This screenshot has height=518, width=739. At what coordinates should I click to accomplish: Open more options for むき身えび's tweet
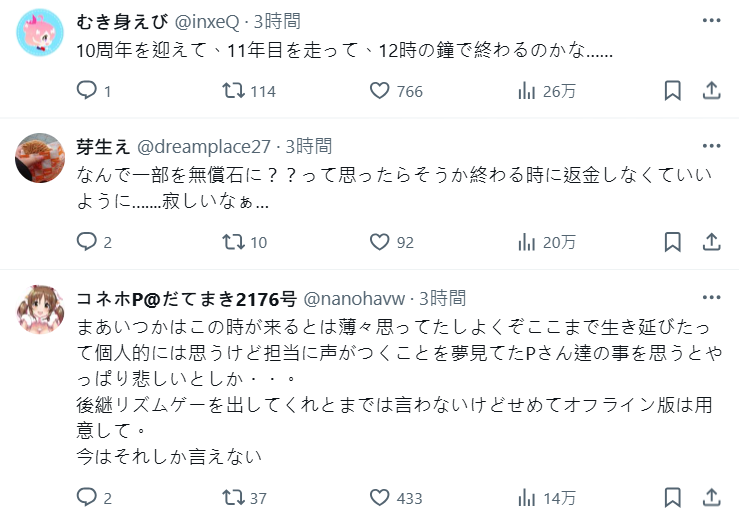tap(710, 21)
